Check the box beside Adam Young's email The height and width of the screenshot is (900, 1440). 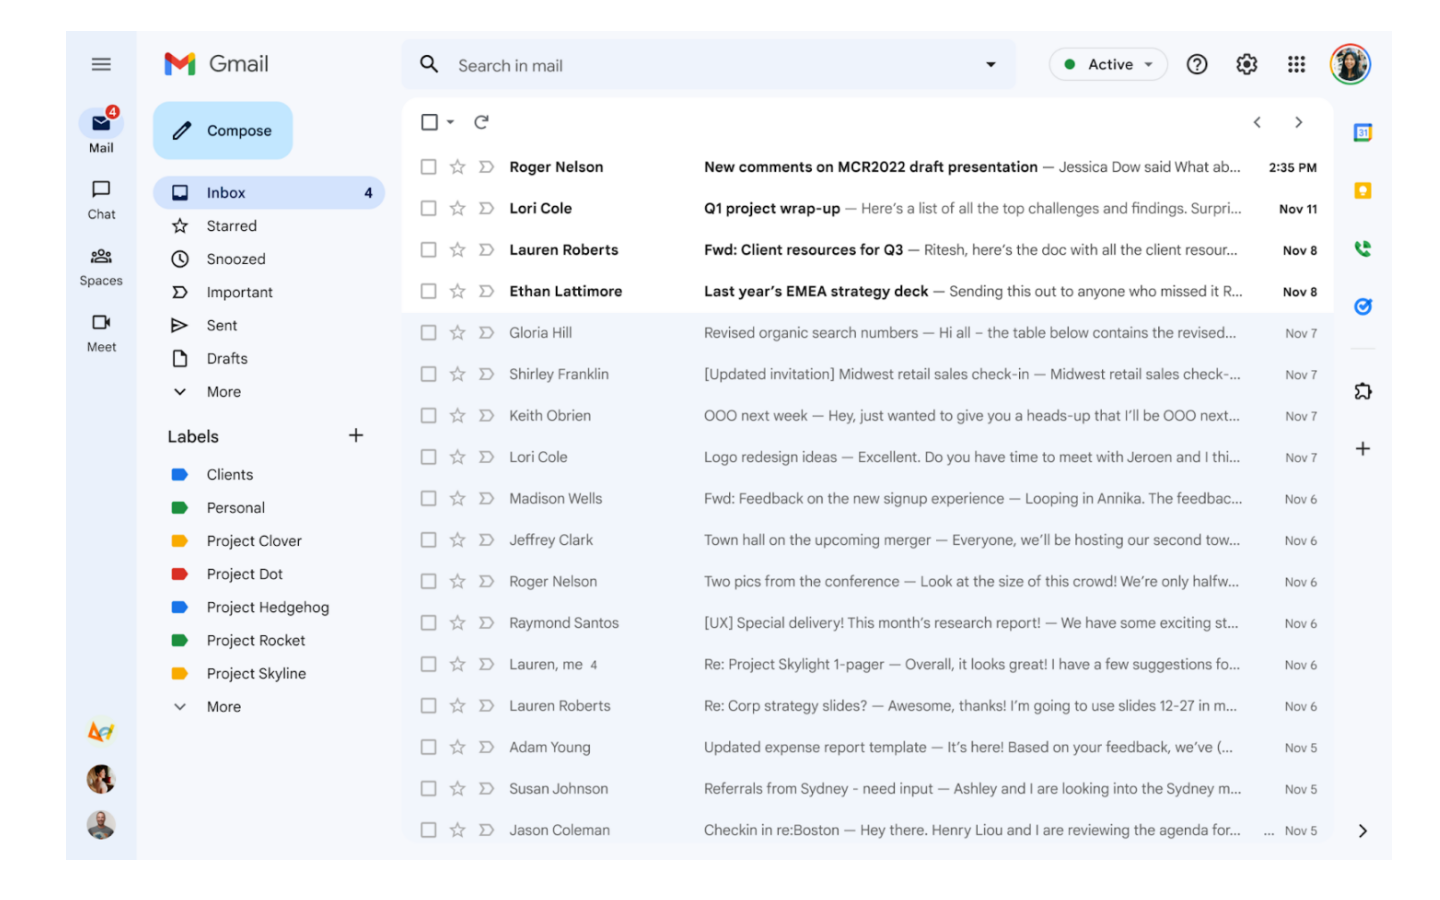click(428, 747)
